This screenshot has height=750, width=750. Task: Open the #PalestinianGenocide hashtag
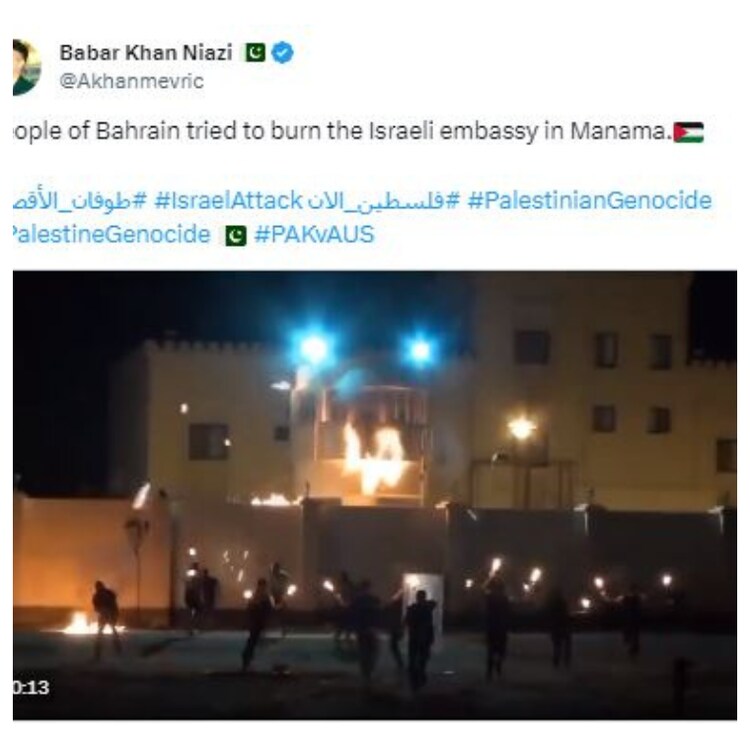pyautogui.click(x=590, y=201)
